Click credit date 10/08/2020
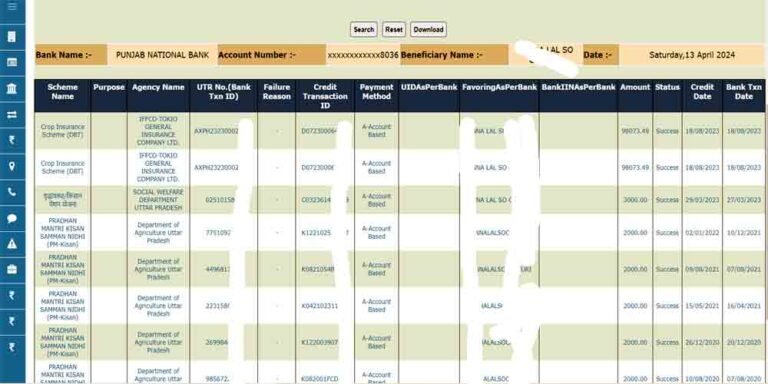The height and width of the screenshot is (384, 768). point(702,379)
